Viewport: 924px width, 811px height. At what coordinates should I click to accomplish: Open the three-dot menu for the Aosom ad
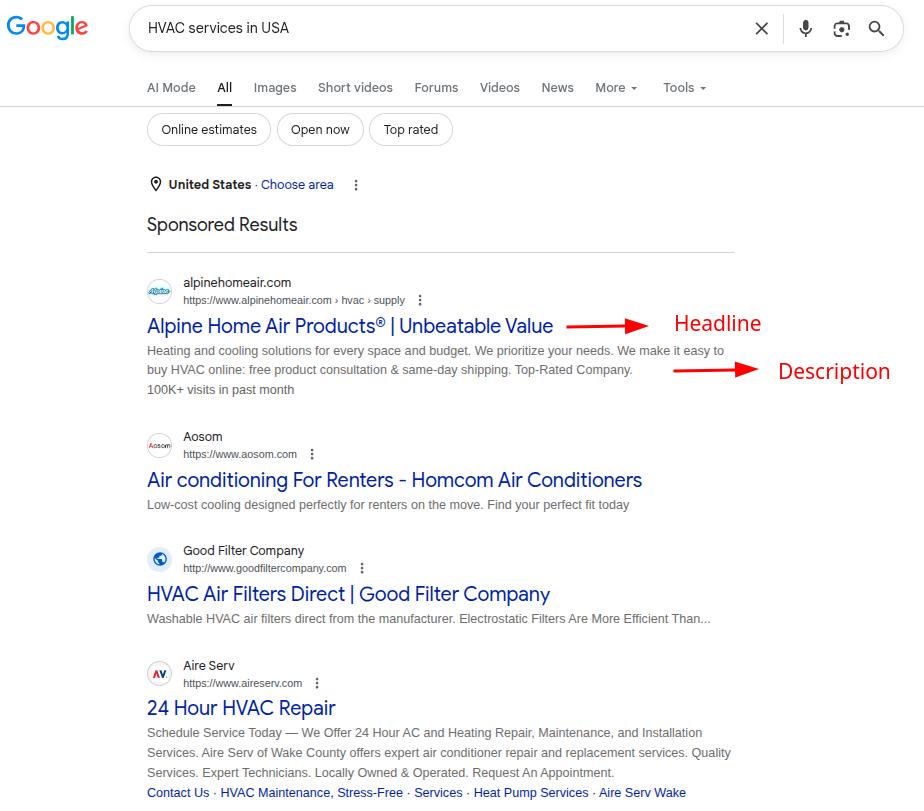(312, 454)
